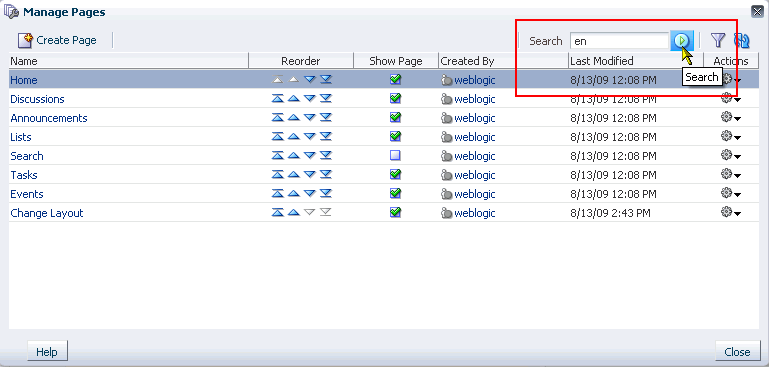Move Discussions page up one
The image size is (769, 378).
click(x=293, y=99)
